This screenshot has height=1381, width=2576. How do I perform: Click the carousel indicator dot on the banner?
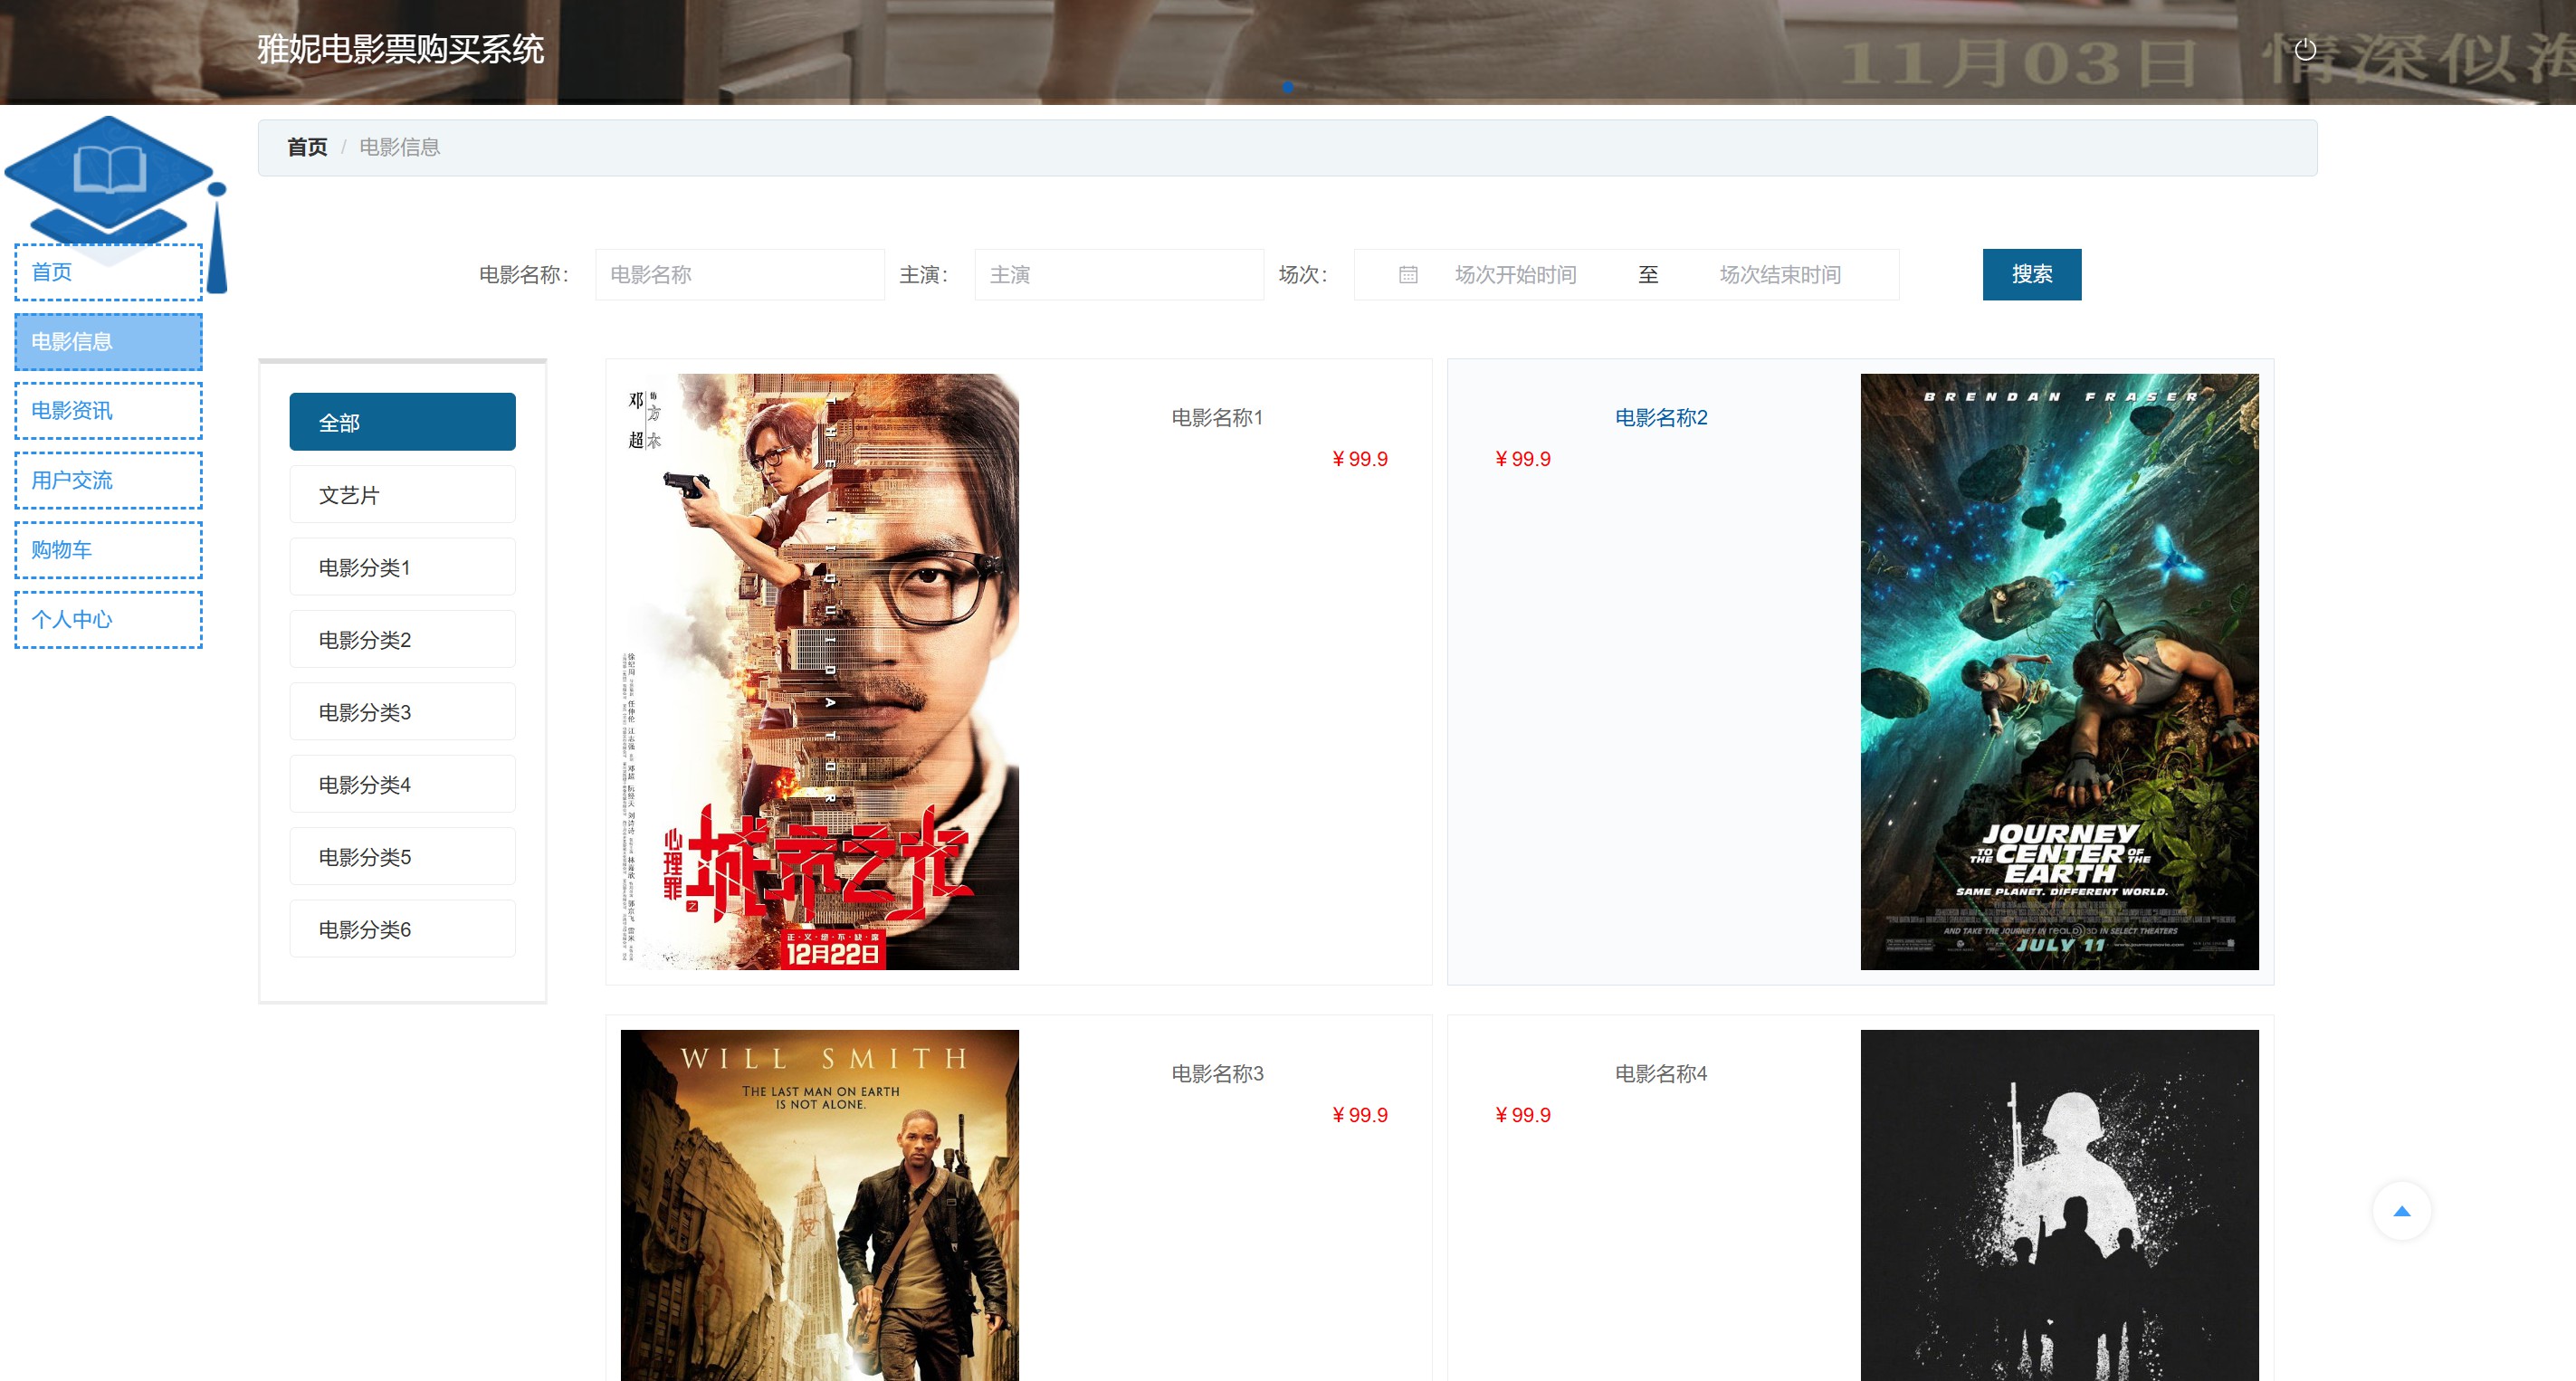point(1287,87)
